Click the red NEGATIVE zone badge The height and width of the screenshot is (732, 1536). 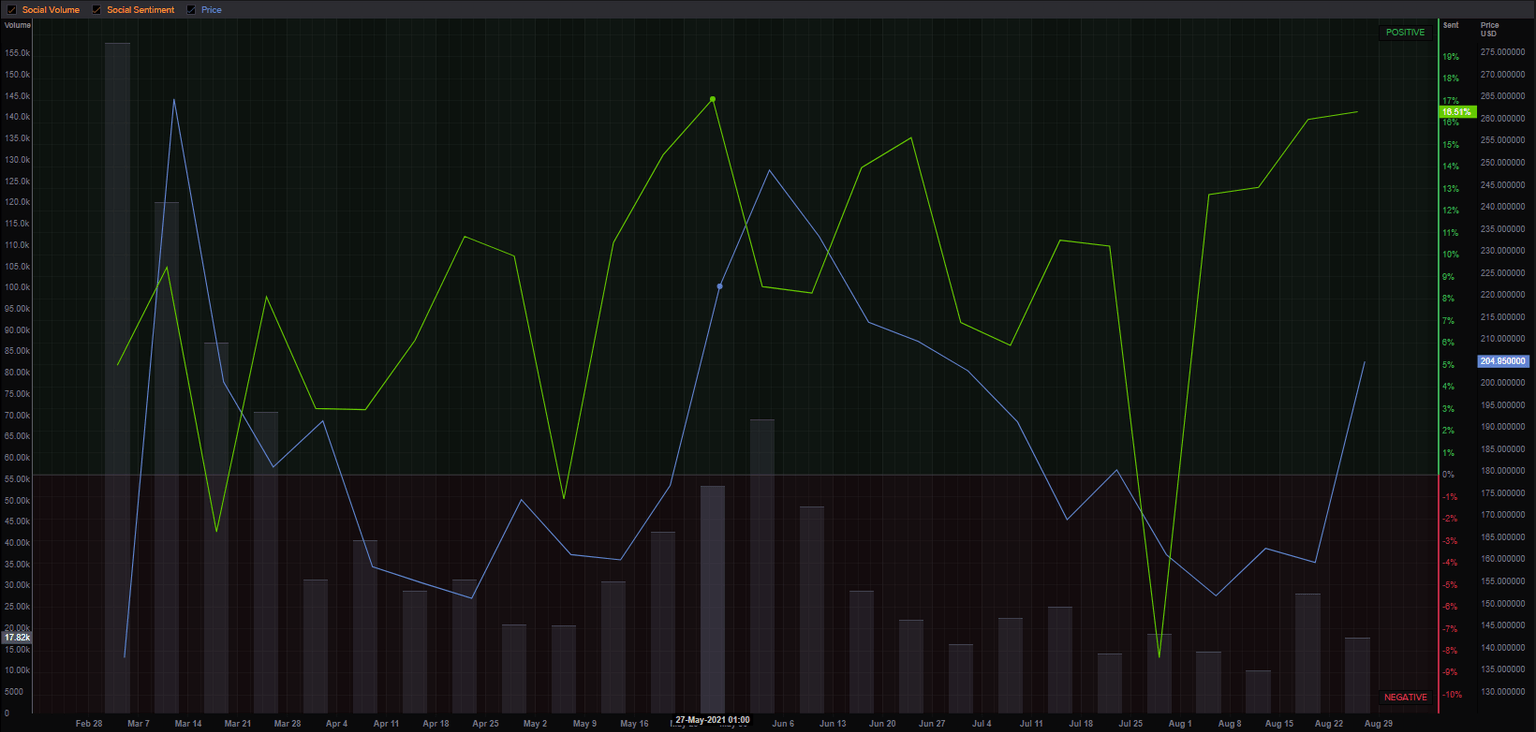1405,697
